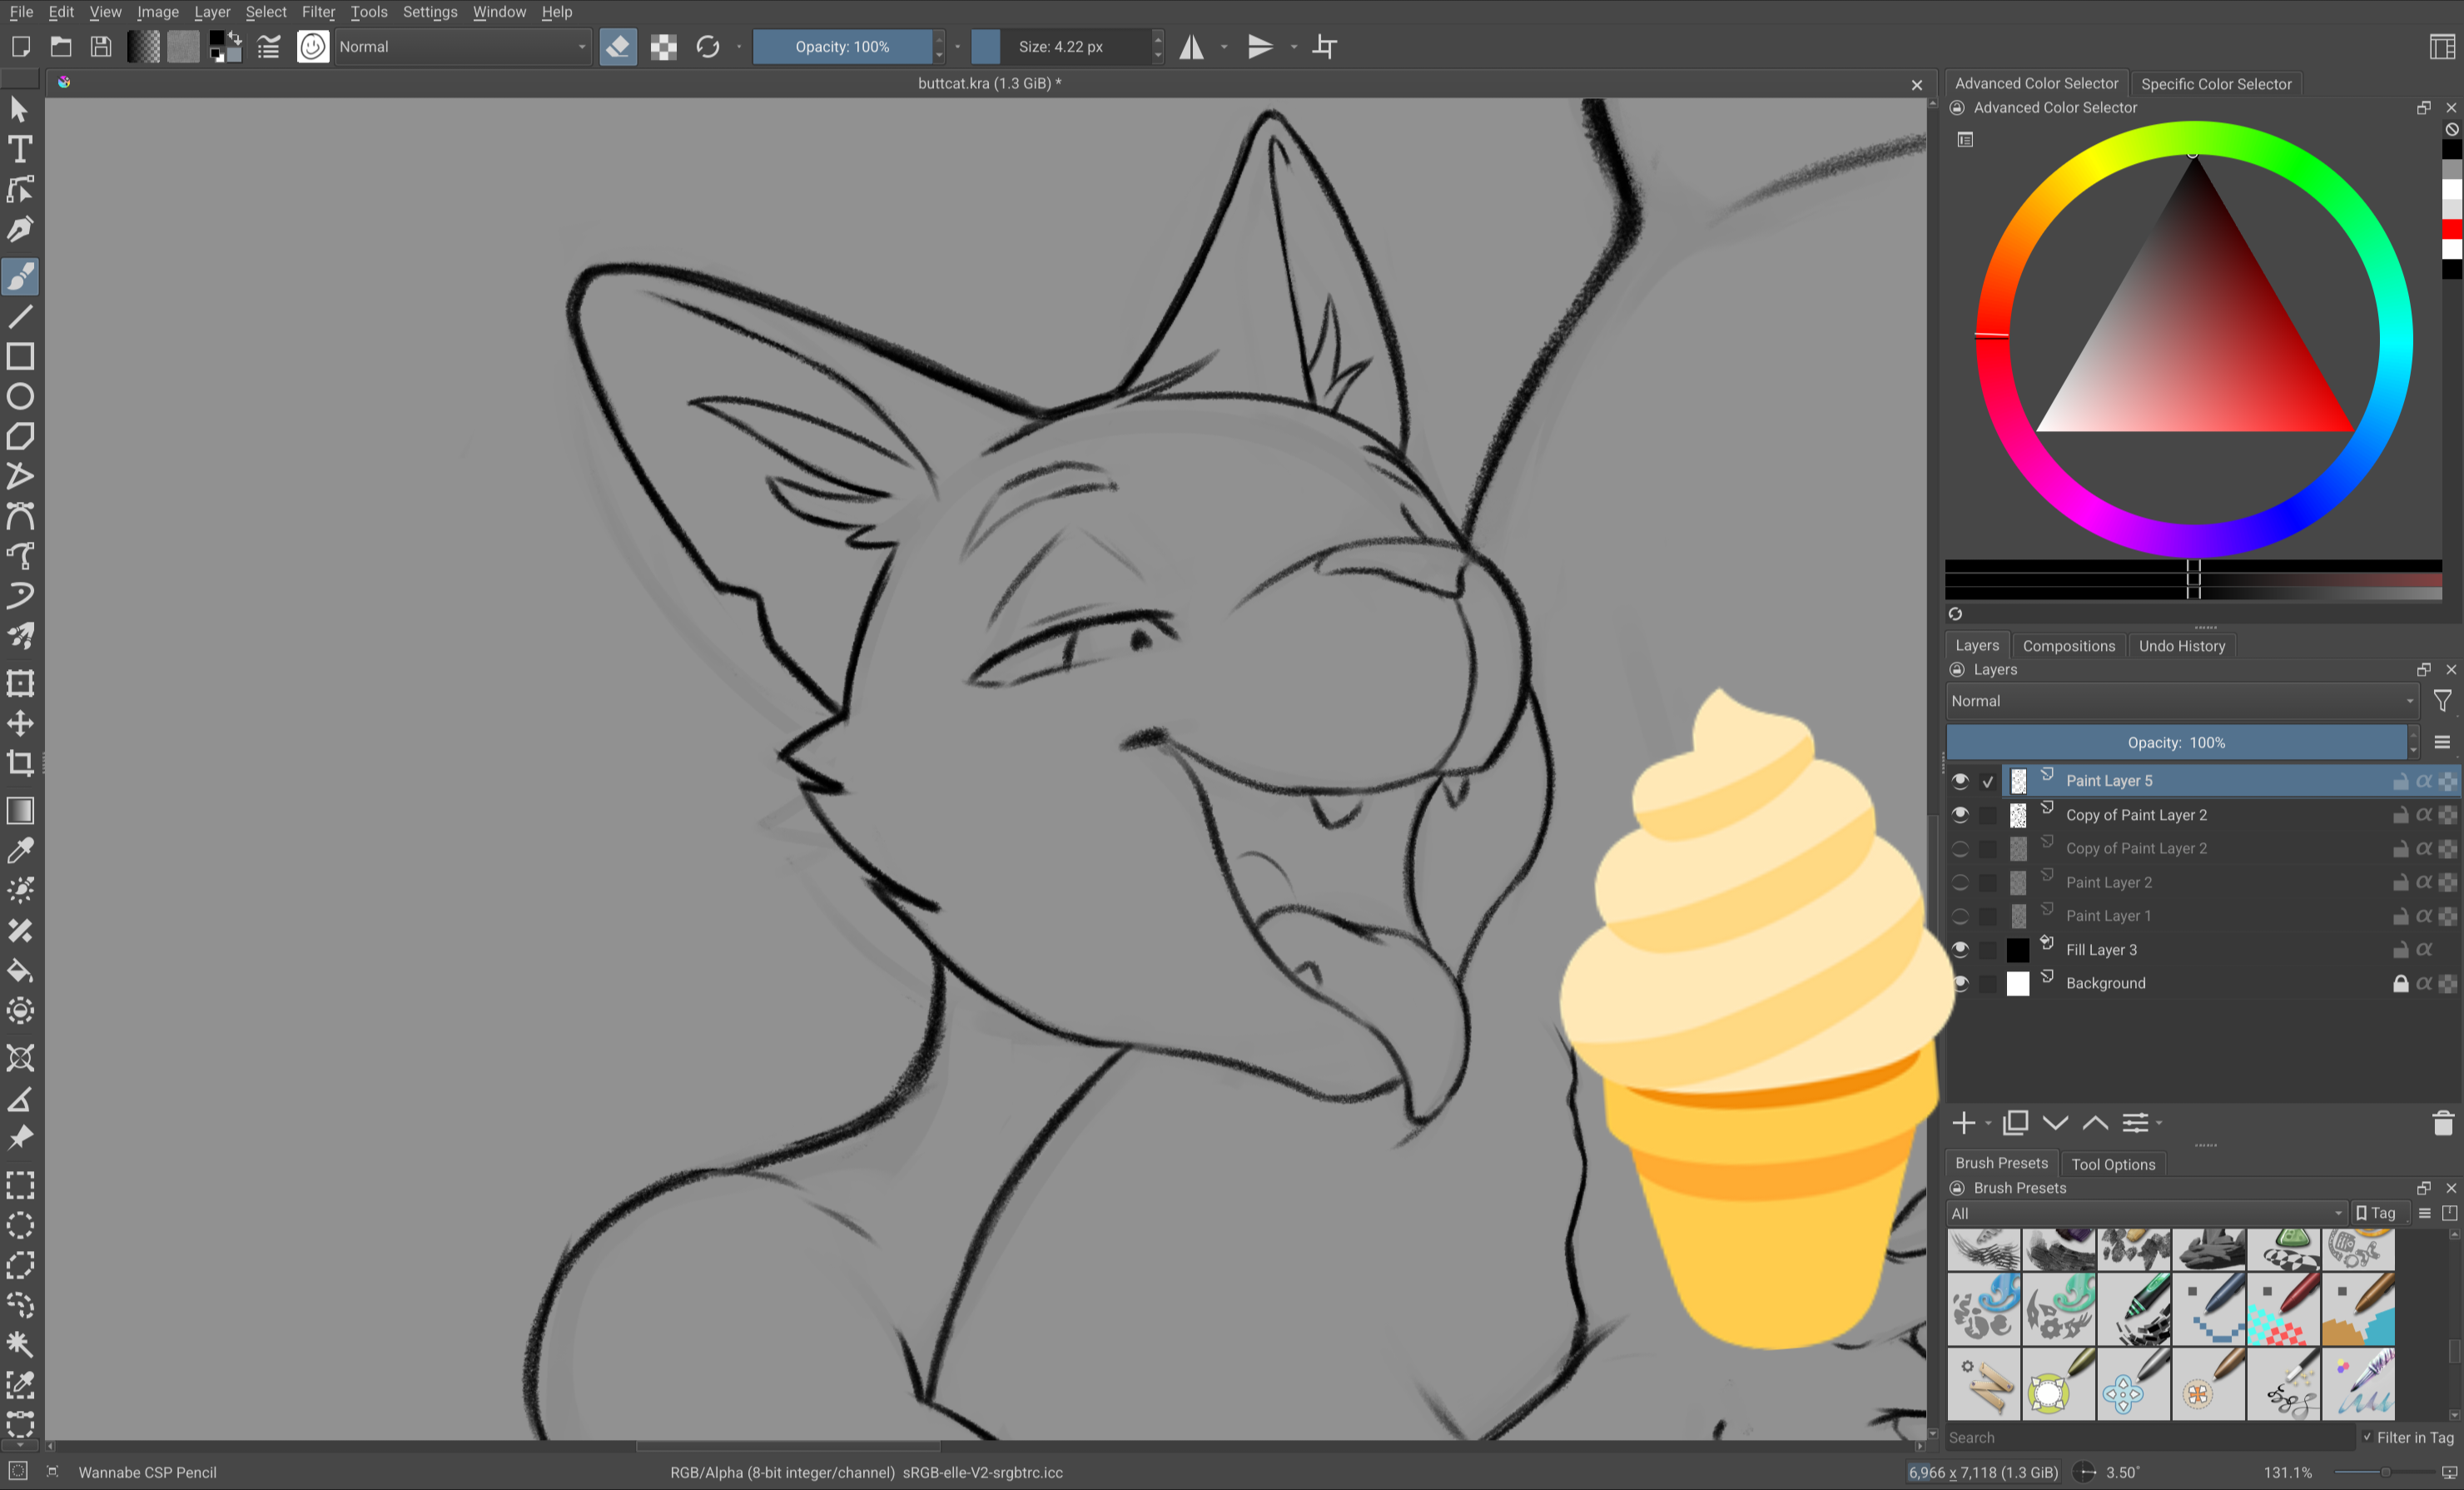The image size is (2464, 1490).
Task: Switch to Specific Color Selector tab
Action: pyautogui.click(x=2216, y=84)
